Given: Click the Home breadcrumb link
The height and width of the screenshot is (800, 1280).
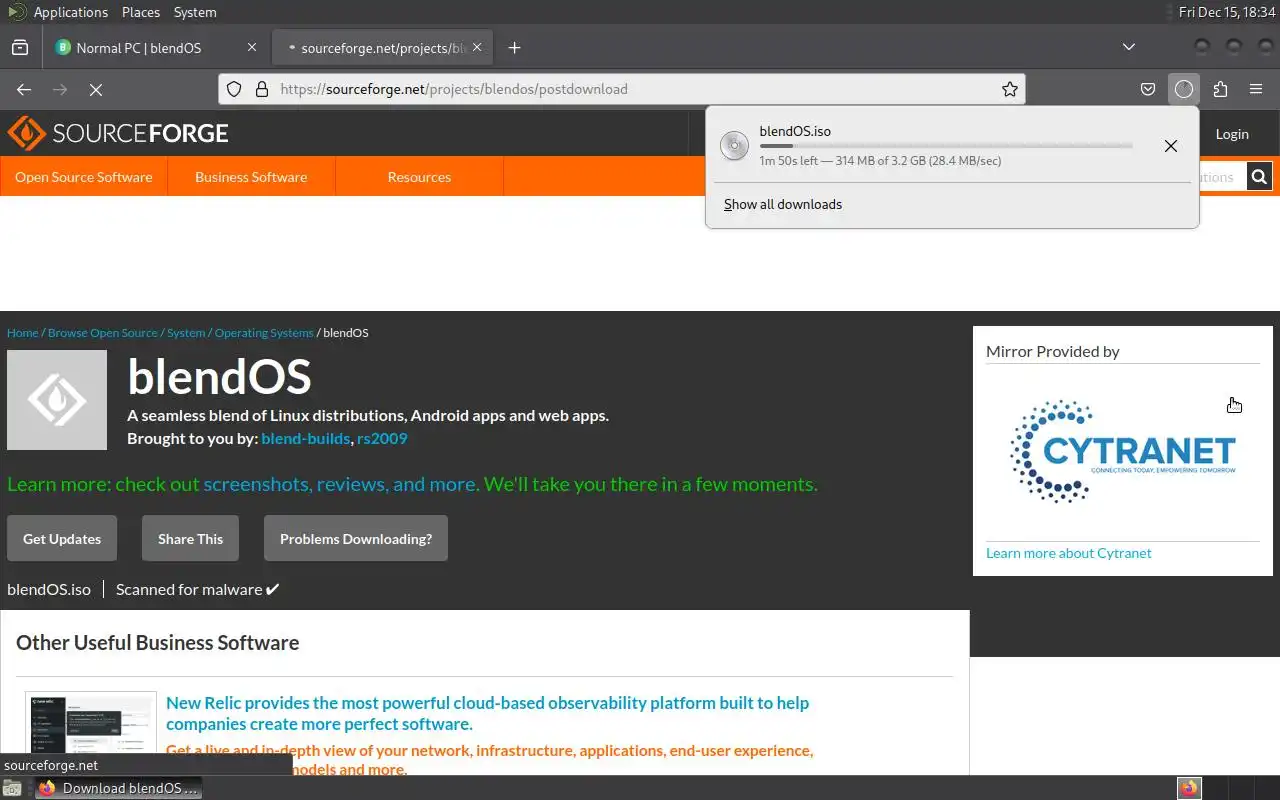Looking at the screenshot, I should coord(22,333).
